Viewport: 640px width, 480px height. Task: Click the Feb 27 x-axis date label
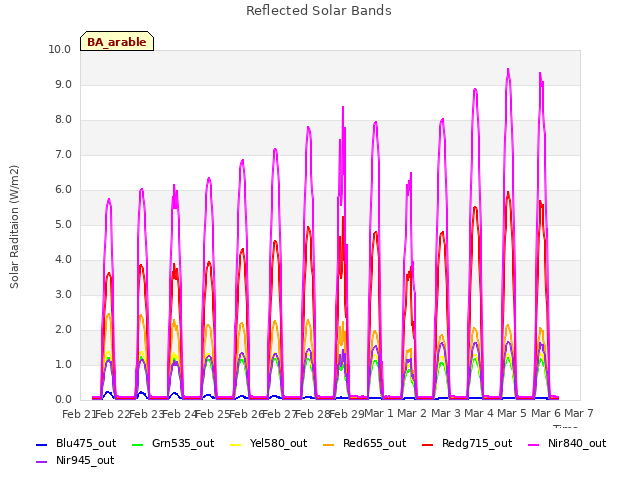click(x=279, y=414)
